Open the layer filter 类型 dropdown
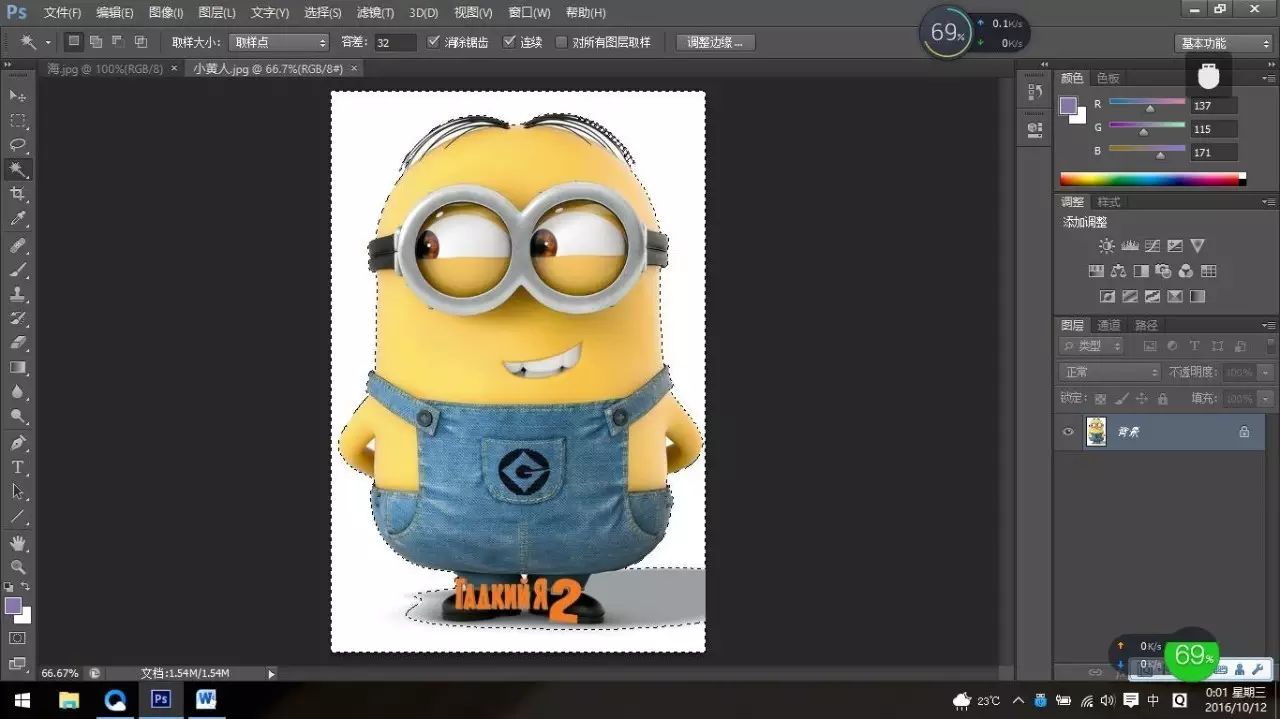This screenshot has width=1280, height=719. 1091,346
